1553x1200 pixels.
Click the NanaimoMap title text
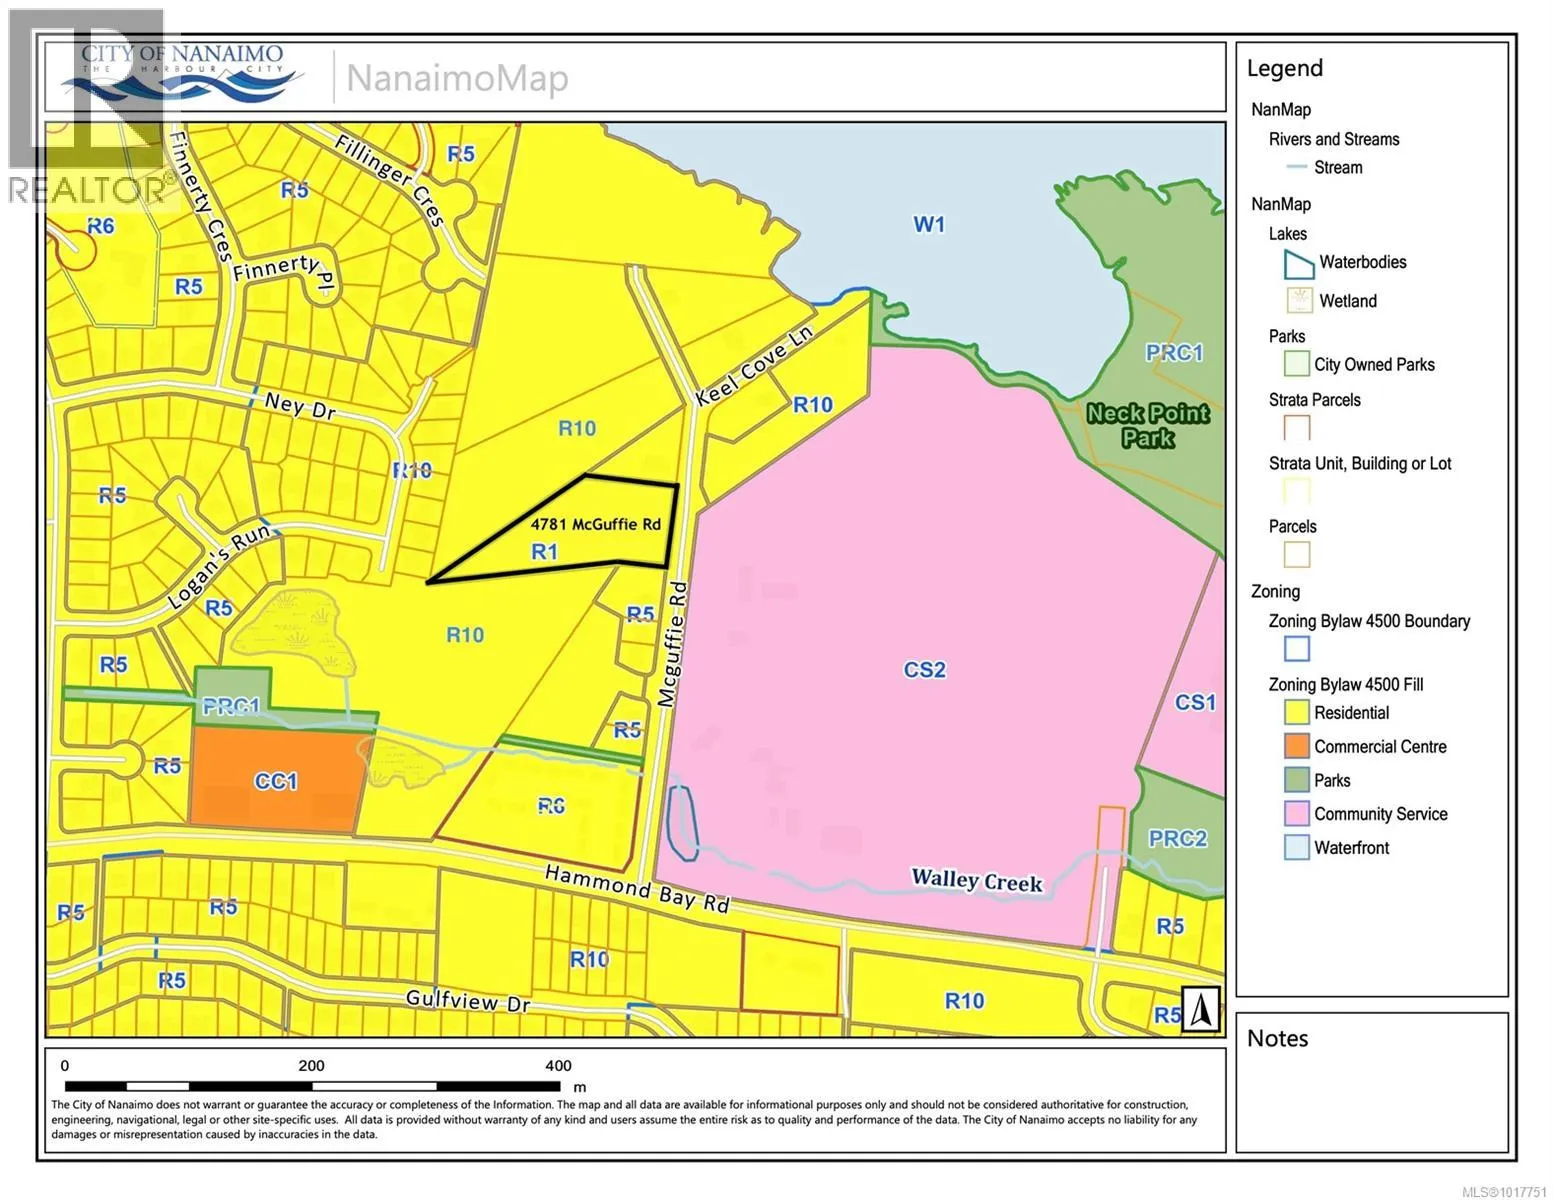click(457, 78)
